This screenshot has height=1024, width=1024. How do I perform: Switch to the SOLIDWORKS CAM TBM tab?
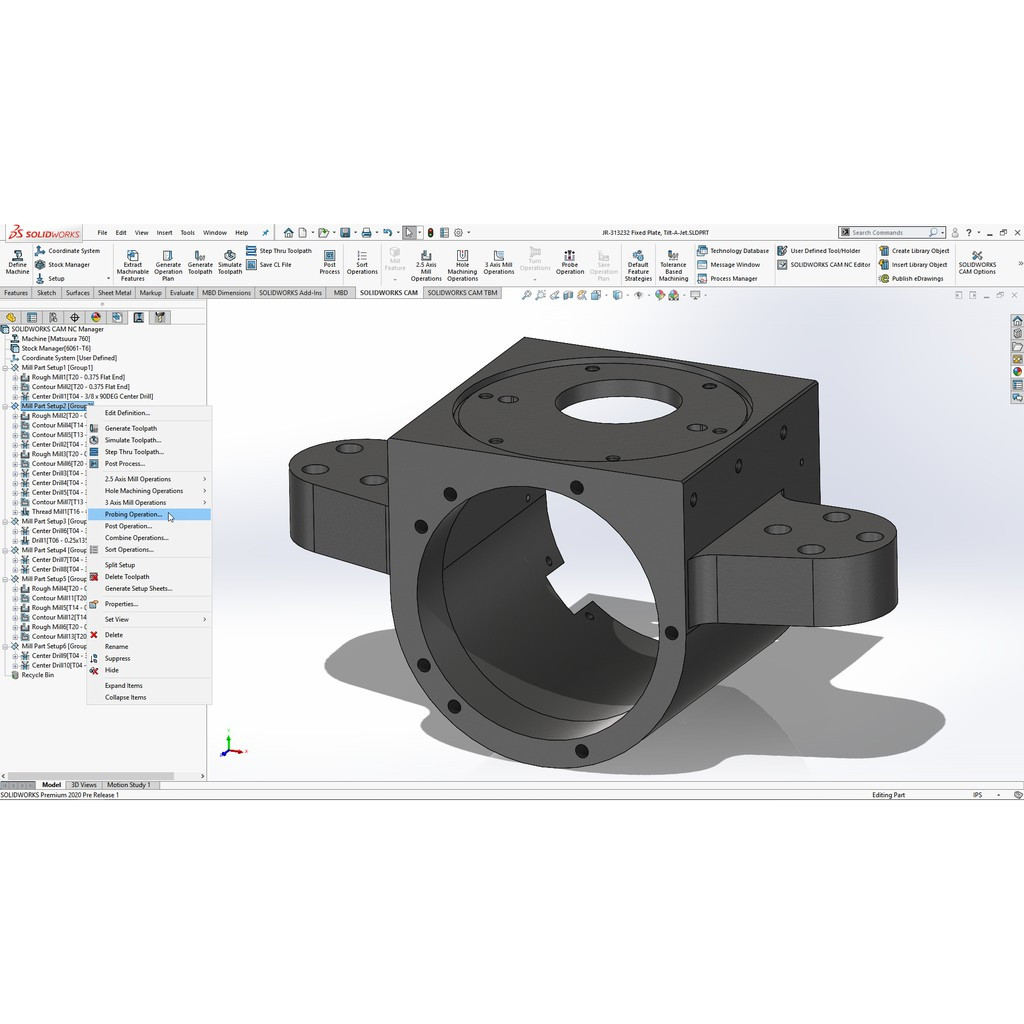463,292
